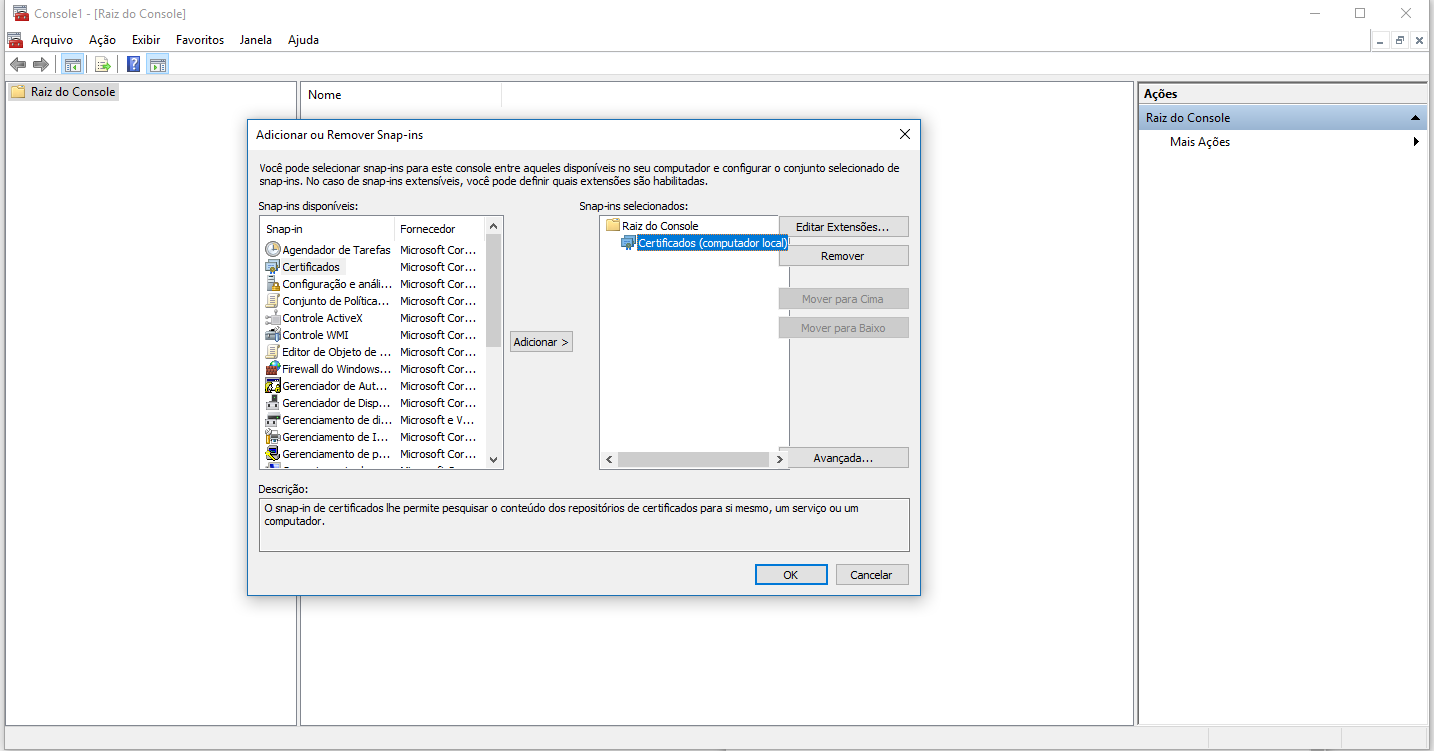Select the Gerenciador de Aut... snap-in icon
1434x751 pixels.
pyautogui.click(x=273, y=386)
